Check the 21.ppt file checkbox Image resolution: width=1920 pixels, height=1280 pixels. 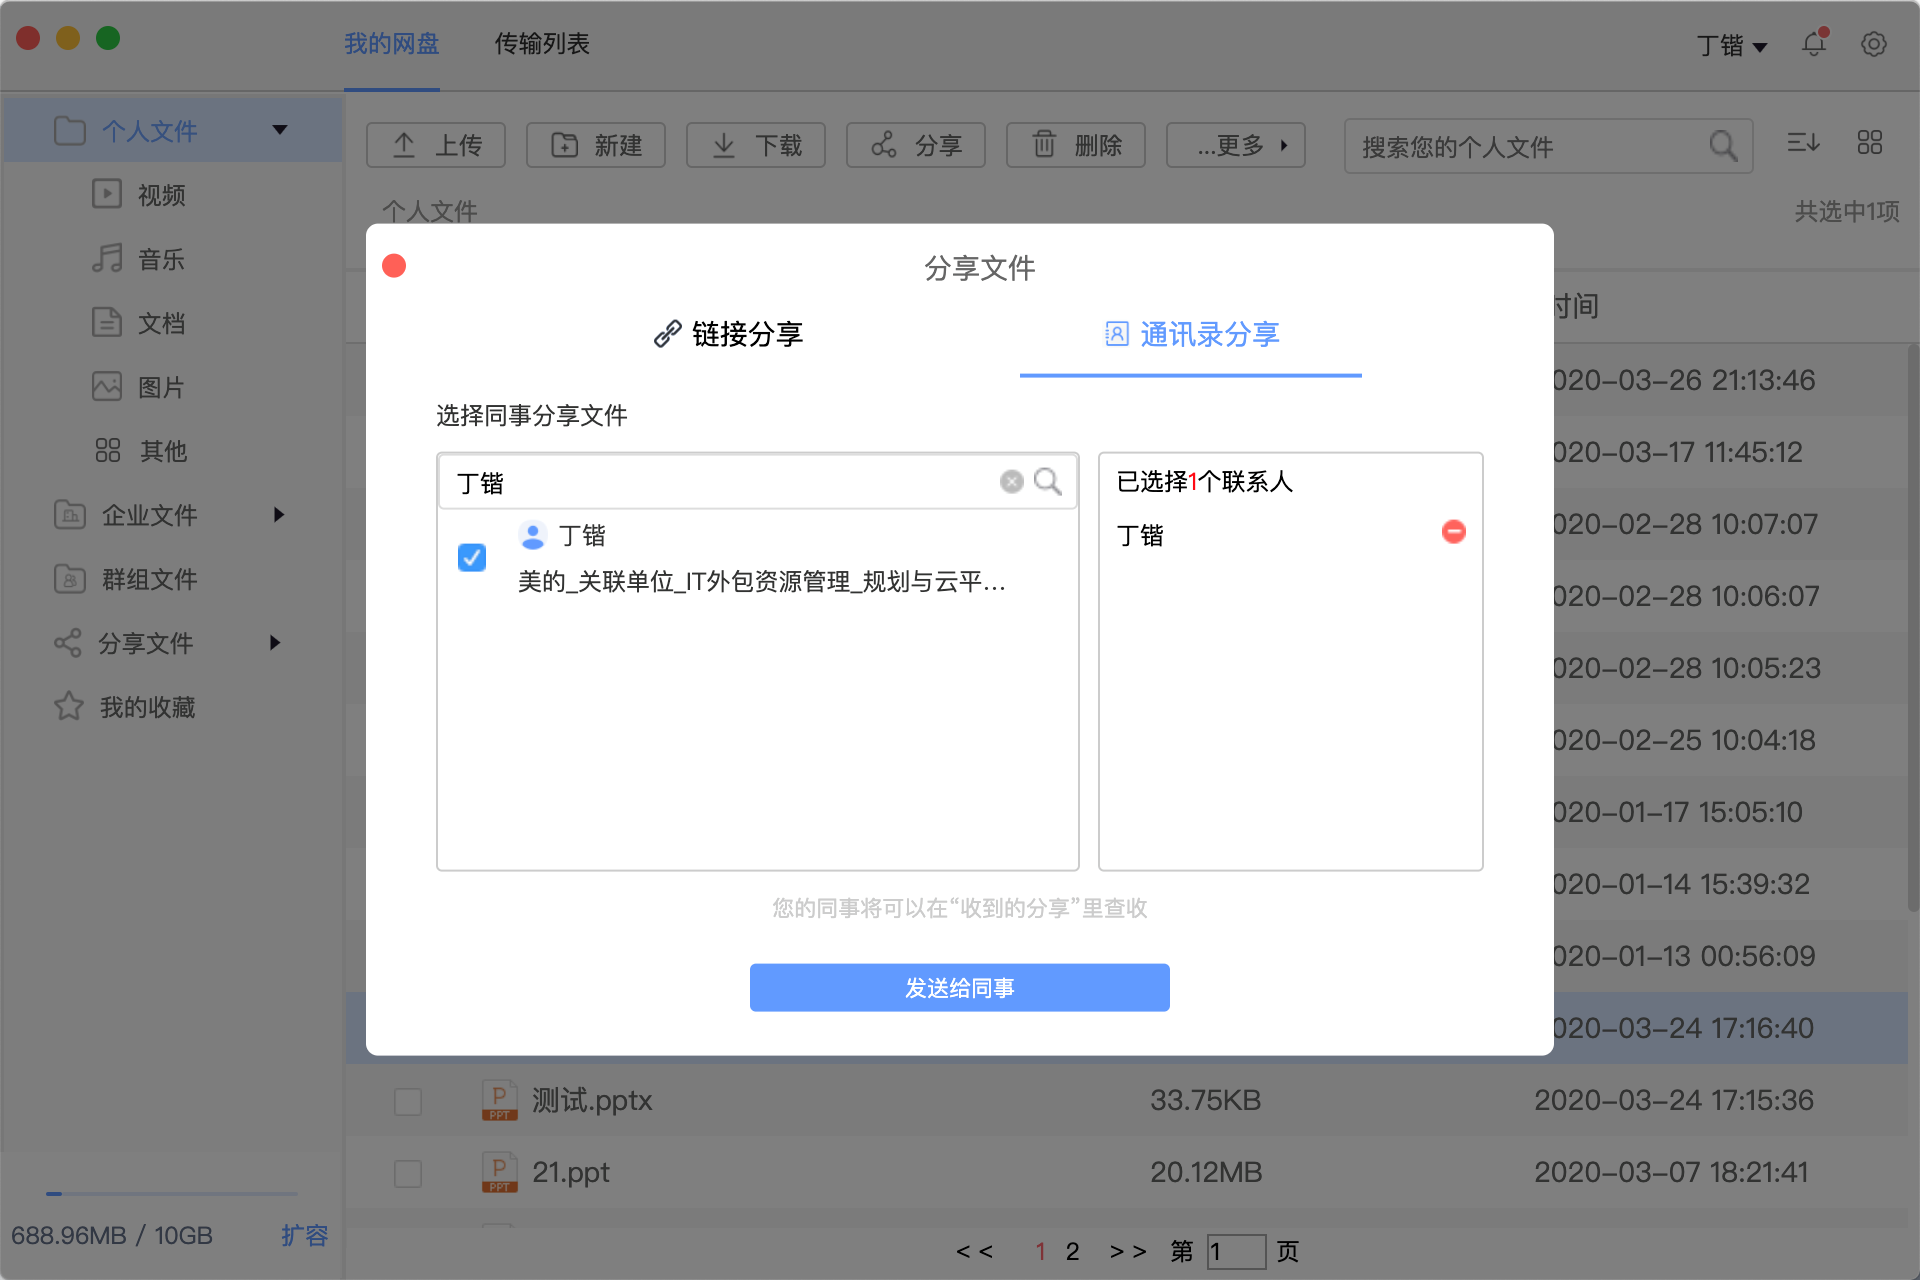(408, 1173)
